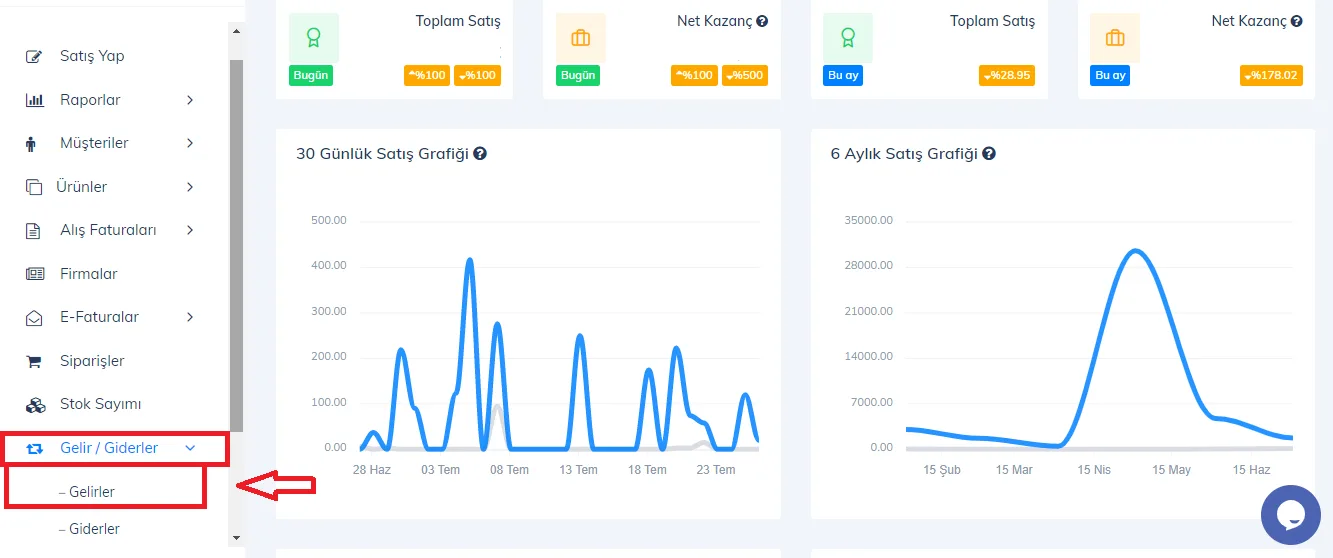Click the 400.00 y-axis value
Image resolution: width=1333 pixels, height=558 pixels.
coord(329,266)
